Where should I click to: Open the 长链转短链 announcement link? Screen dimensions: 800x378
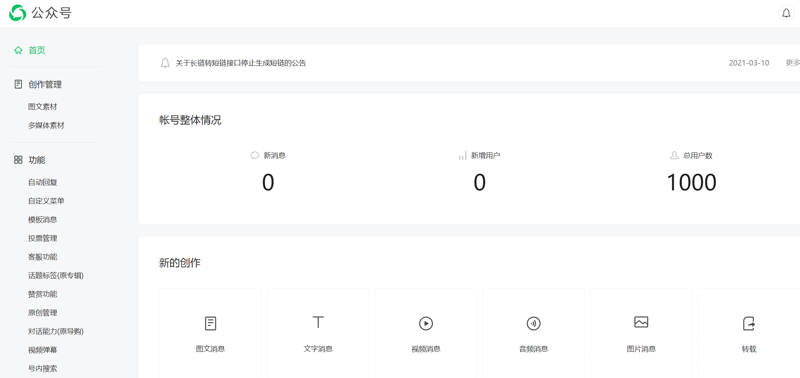pos(241,63)
